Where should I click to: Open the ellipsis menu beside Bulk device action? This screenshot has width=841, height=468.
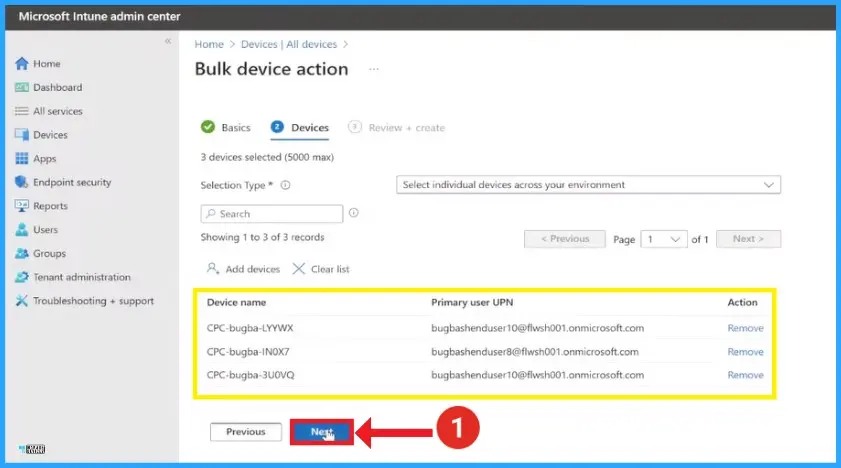(x=374, y=69)
